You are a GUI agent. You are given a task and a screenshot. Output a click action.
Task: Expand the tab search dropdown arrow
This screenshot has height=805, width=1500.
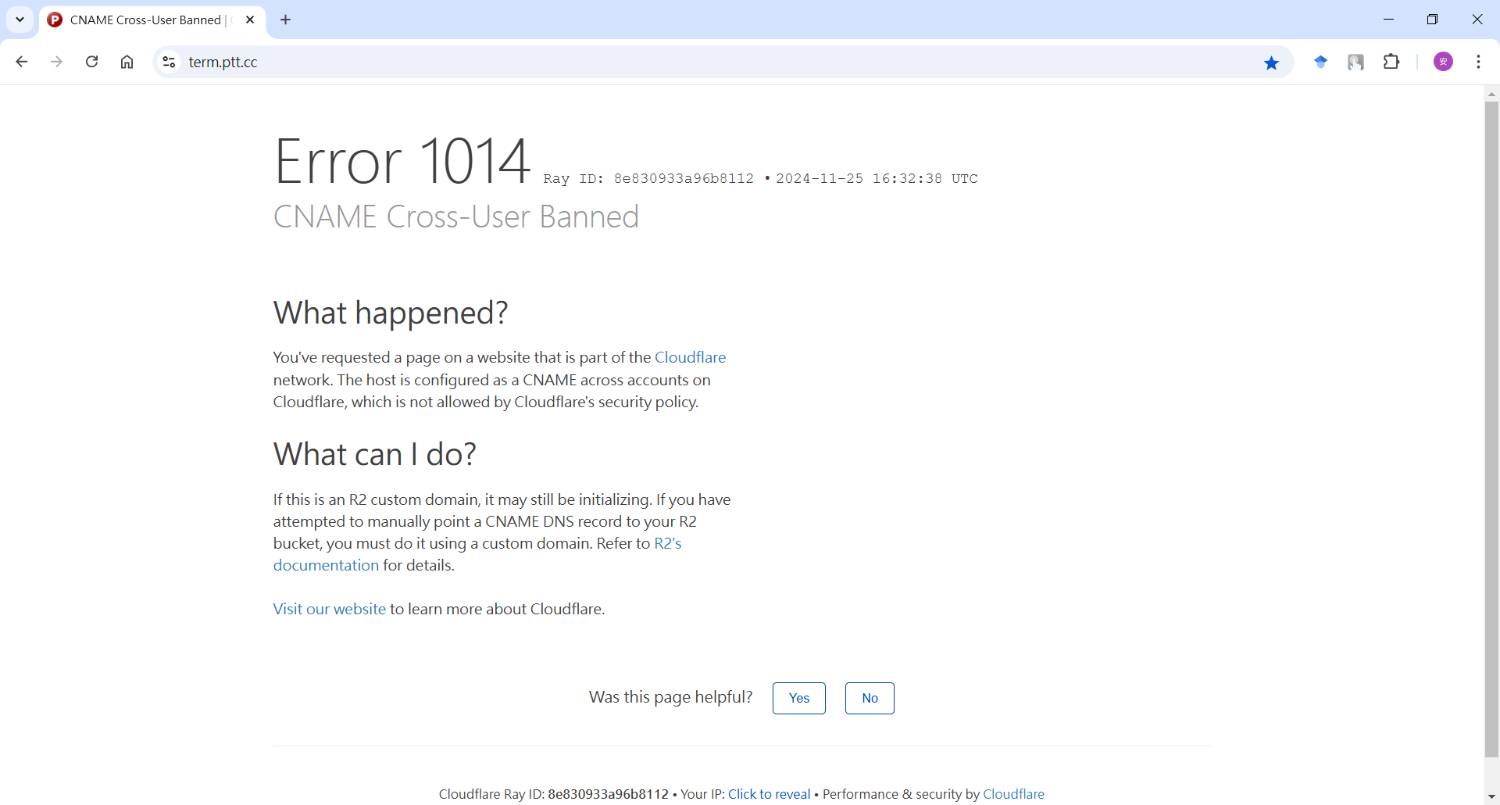click(x=19, y=20)
